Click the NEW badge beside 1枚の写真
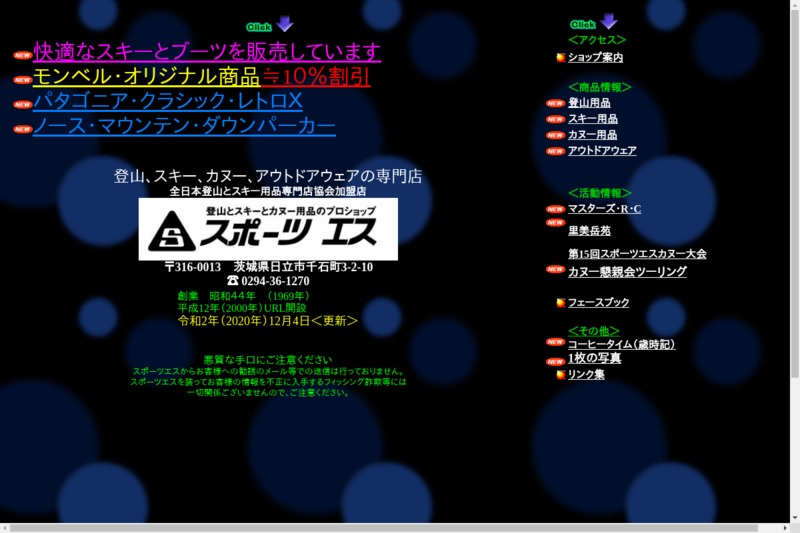 555,362
